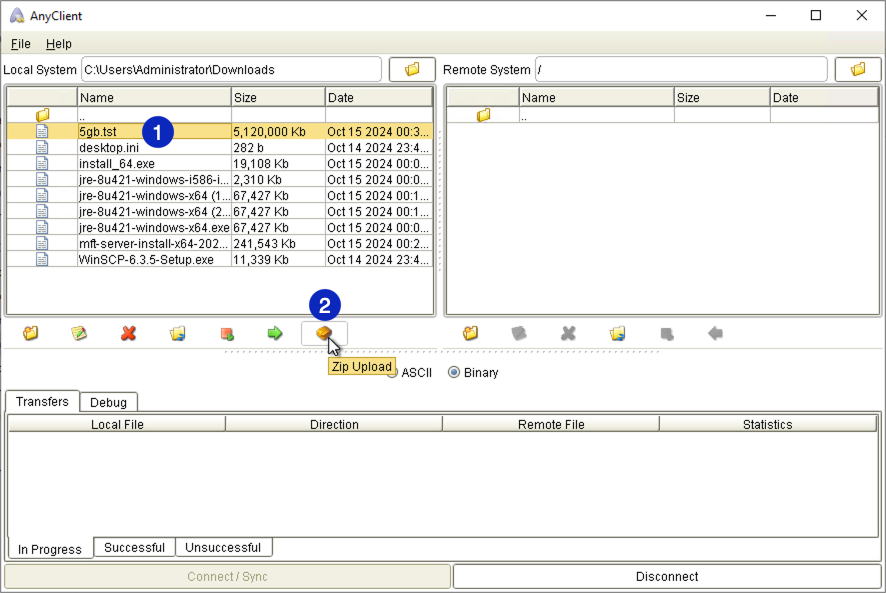
Task: Create new folder in local system toolbar
Action: tap(31, 333)
